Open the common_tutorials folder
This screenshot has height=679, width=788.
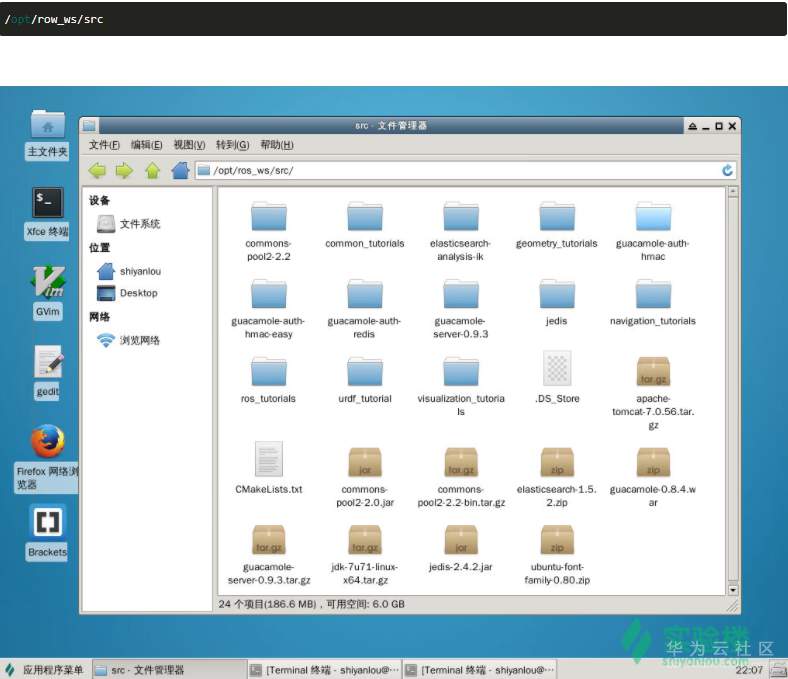click(365, 225)
